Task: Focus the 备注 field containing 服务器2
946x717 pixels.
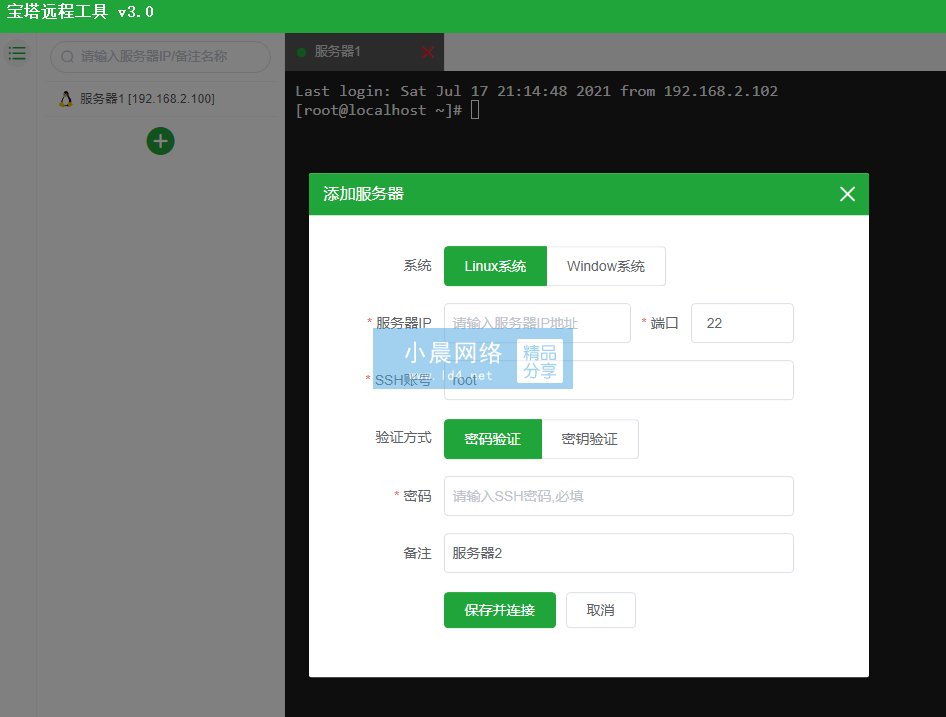Action: pyautogui.click(x=618, y=553)
